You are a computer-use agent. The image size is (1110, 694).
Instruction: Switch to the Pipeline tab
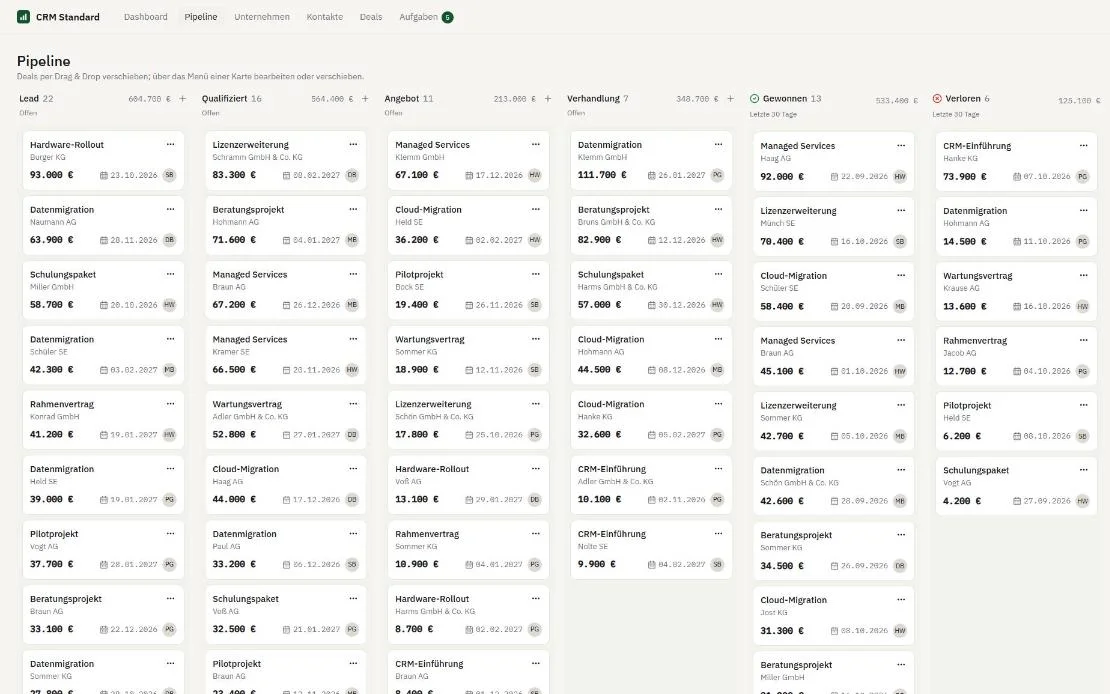201,17
